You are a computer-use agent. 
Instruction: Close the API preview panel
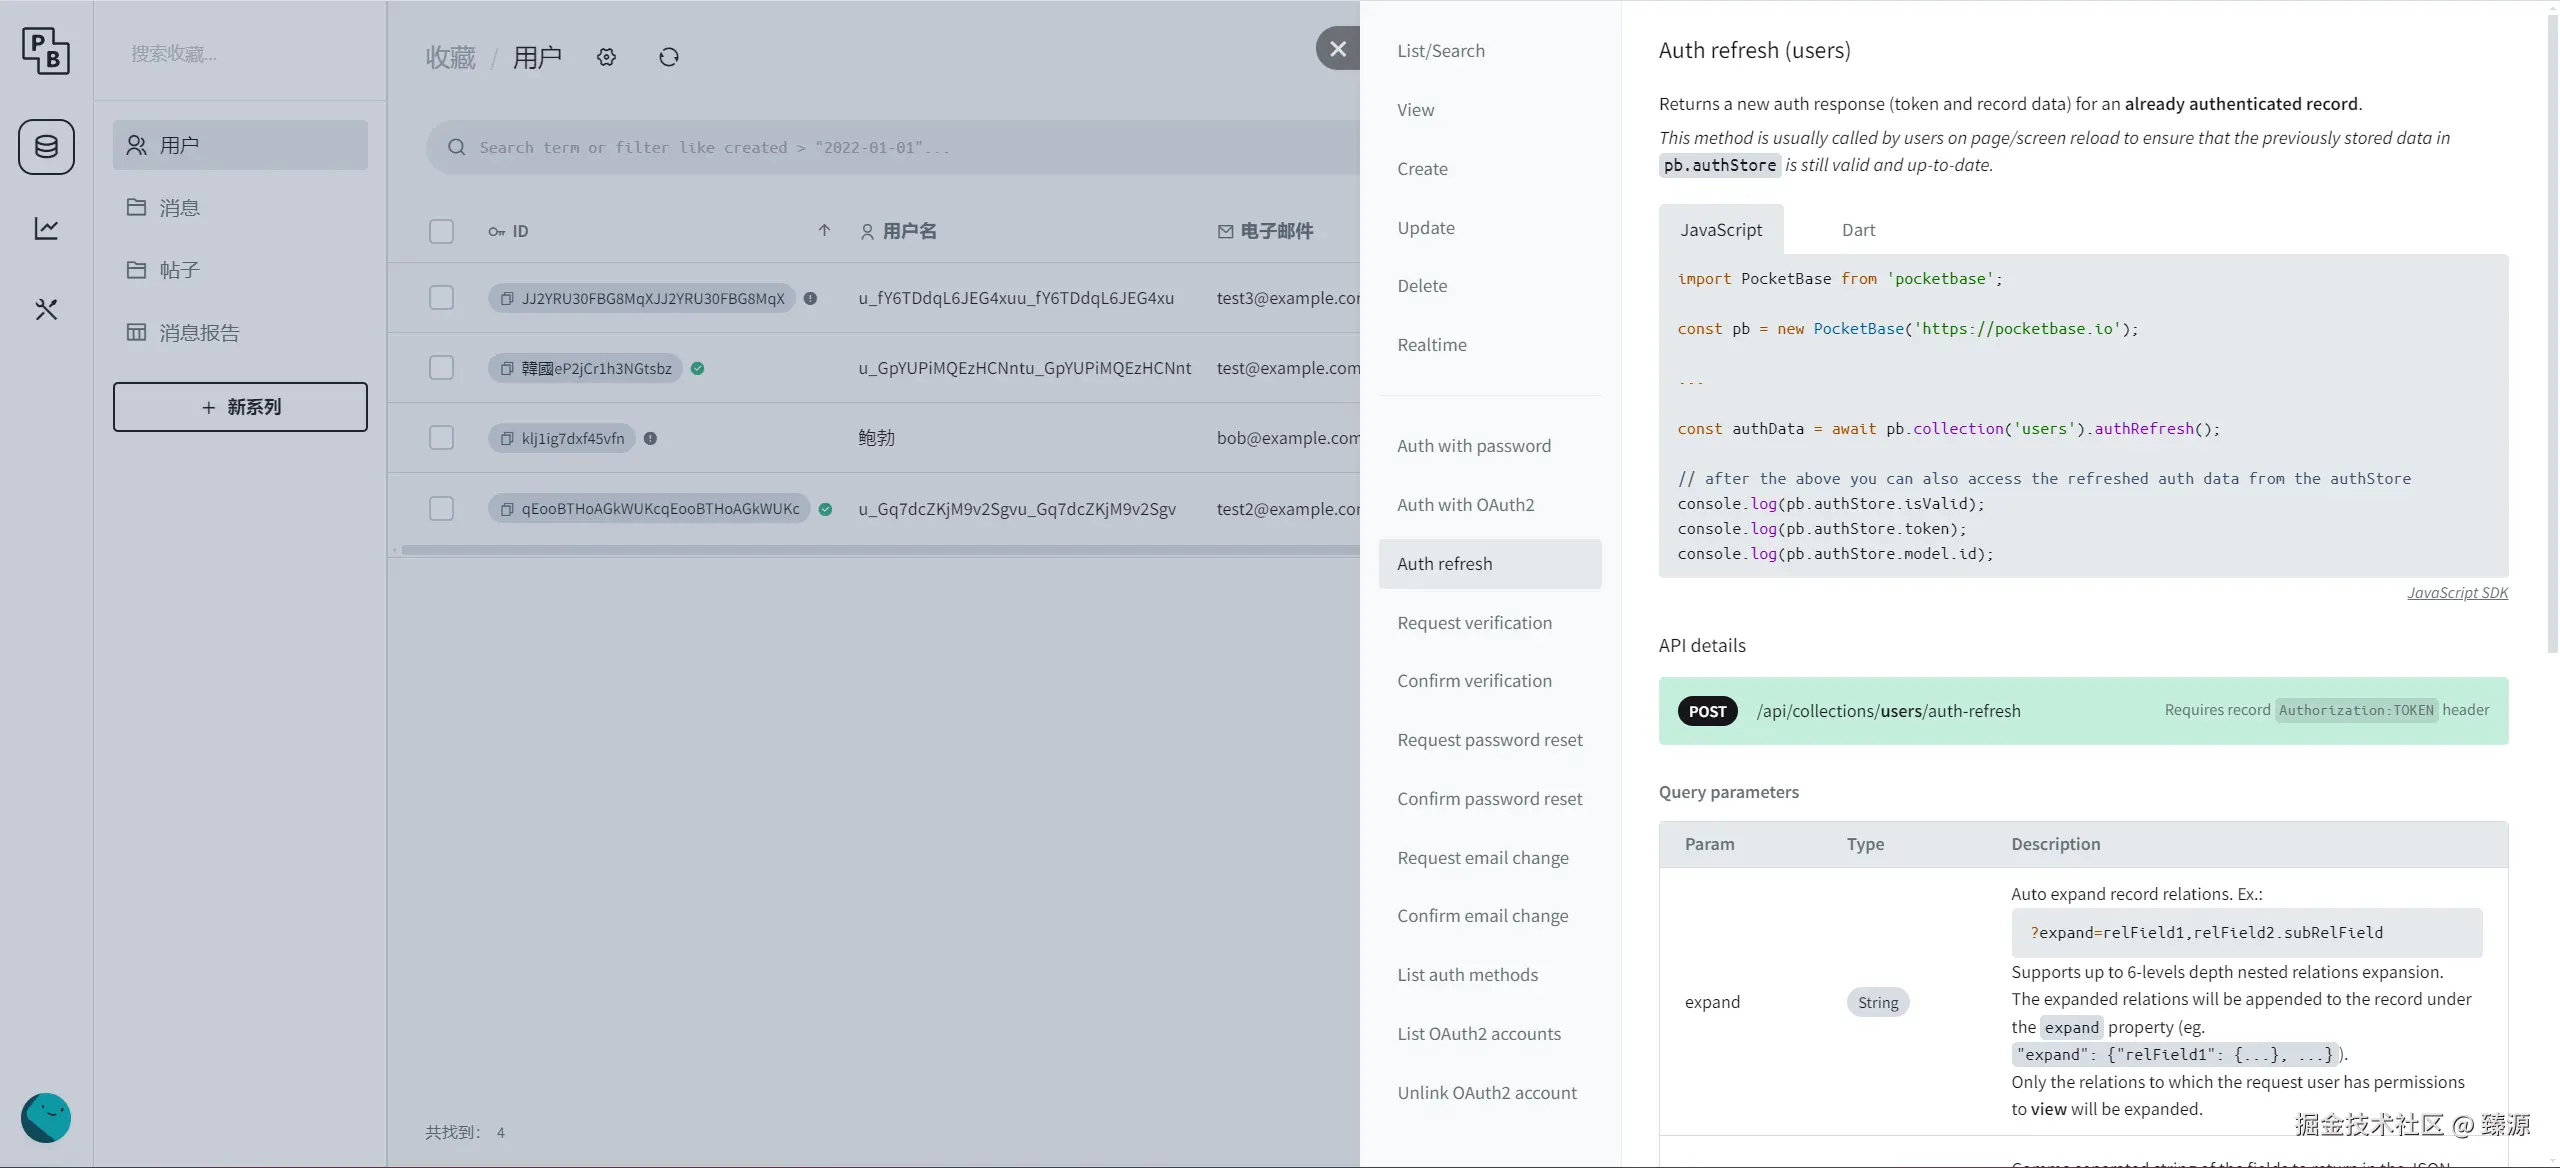1337,48
